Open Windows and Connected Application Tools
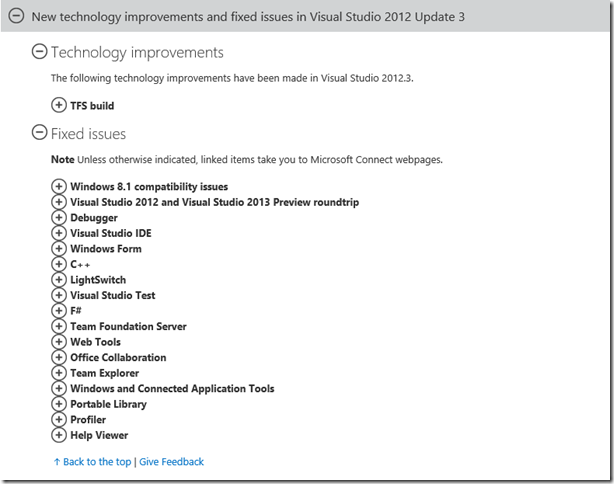The height and width of the screenshot is (484, 614). 172,388
